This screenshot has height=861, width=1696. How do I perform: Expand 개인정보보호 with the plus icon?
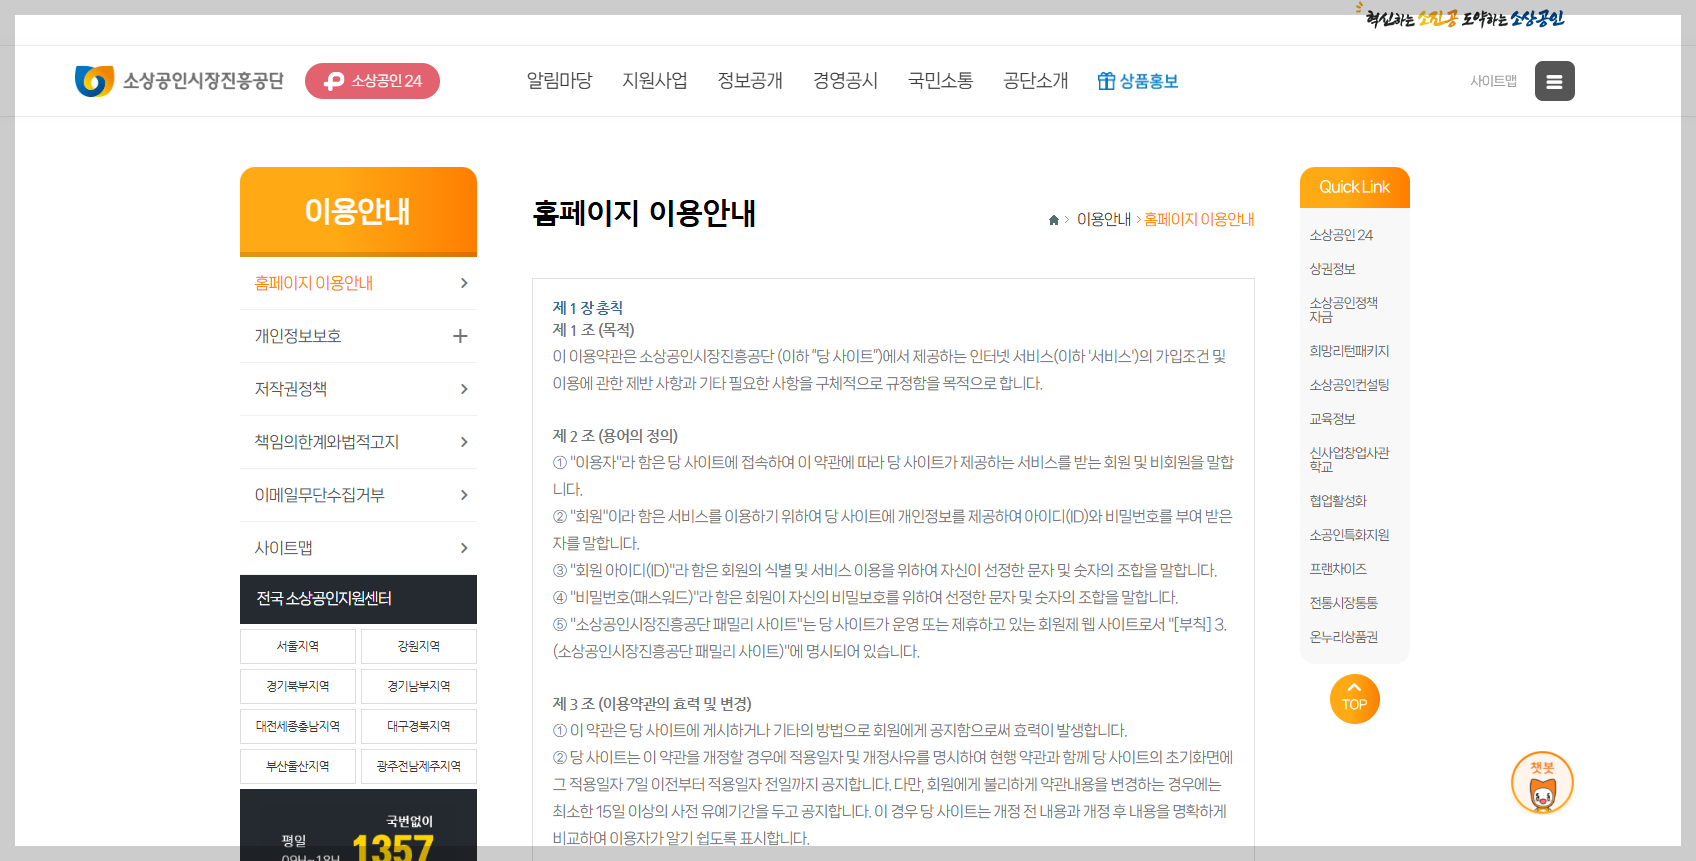click(460, 336)
